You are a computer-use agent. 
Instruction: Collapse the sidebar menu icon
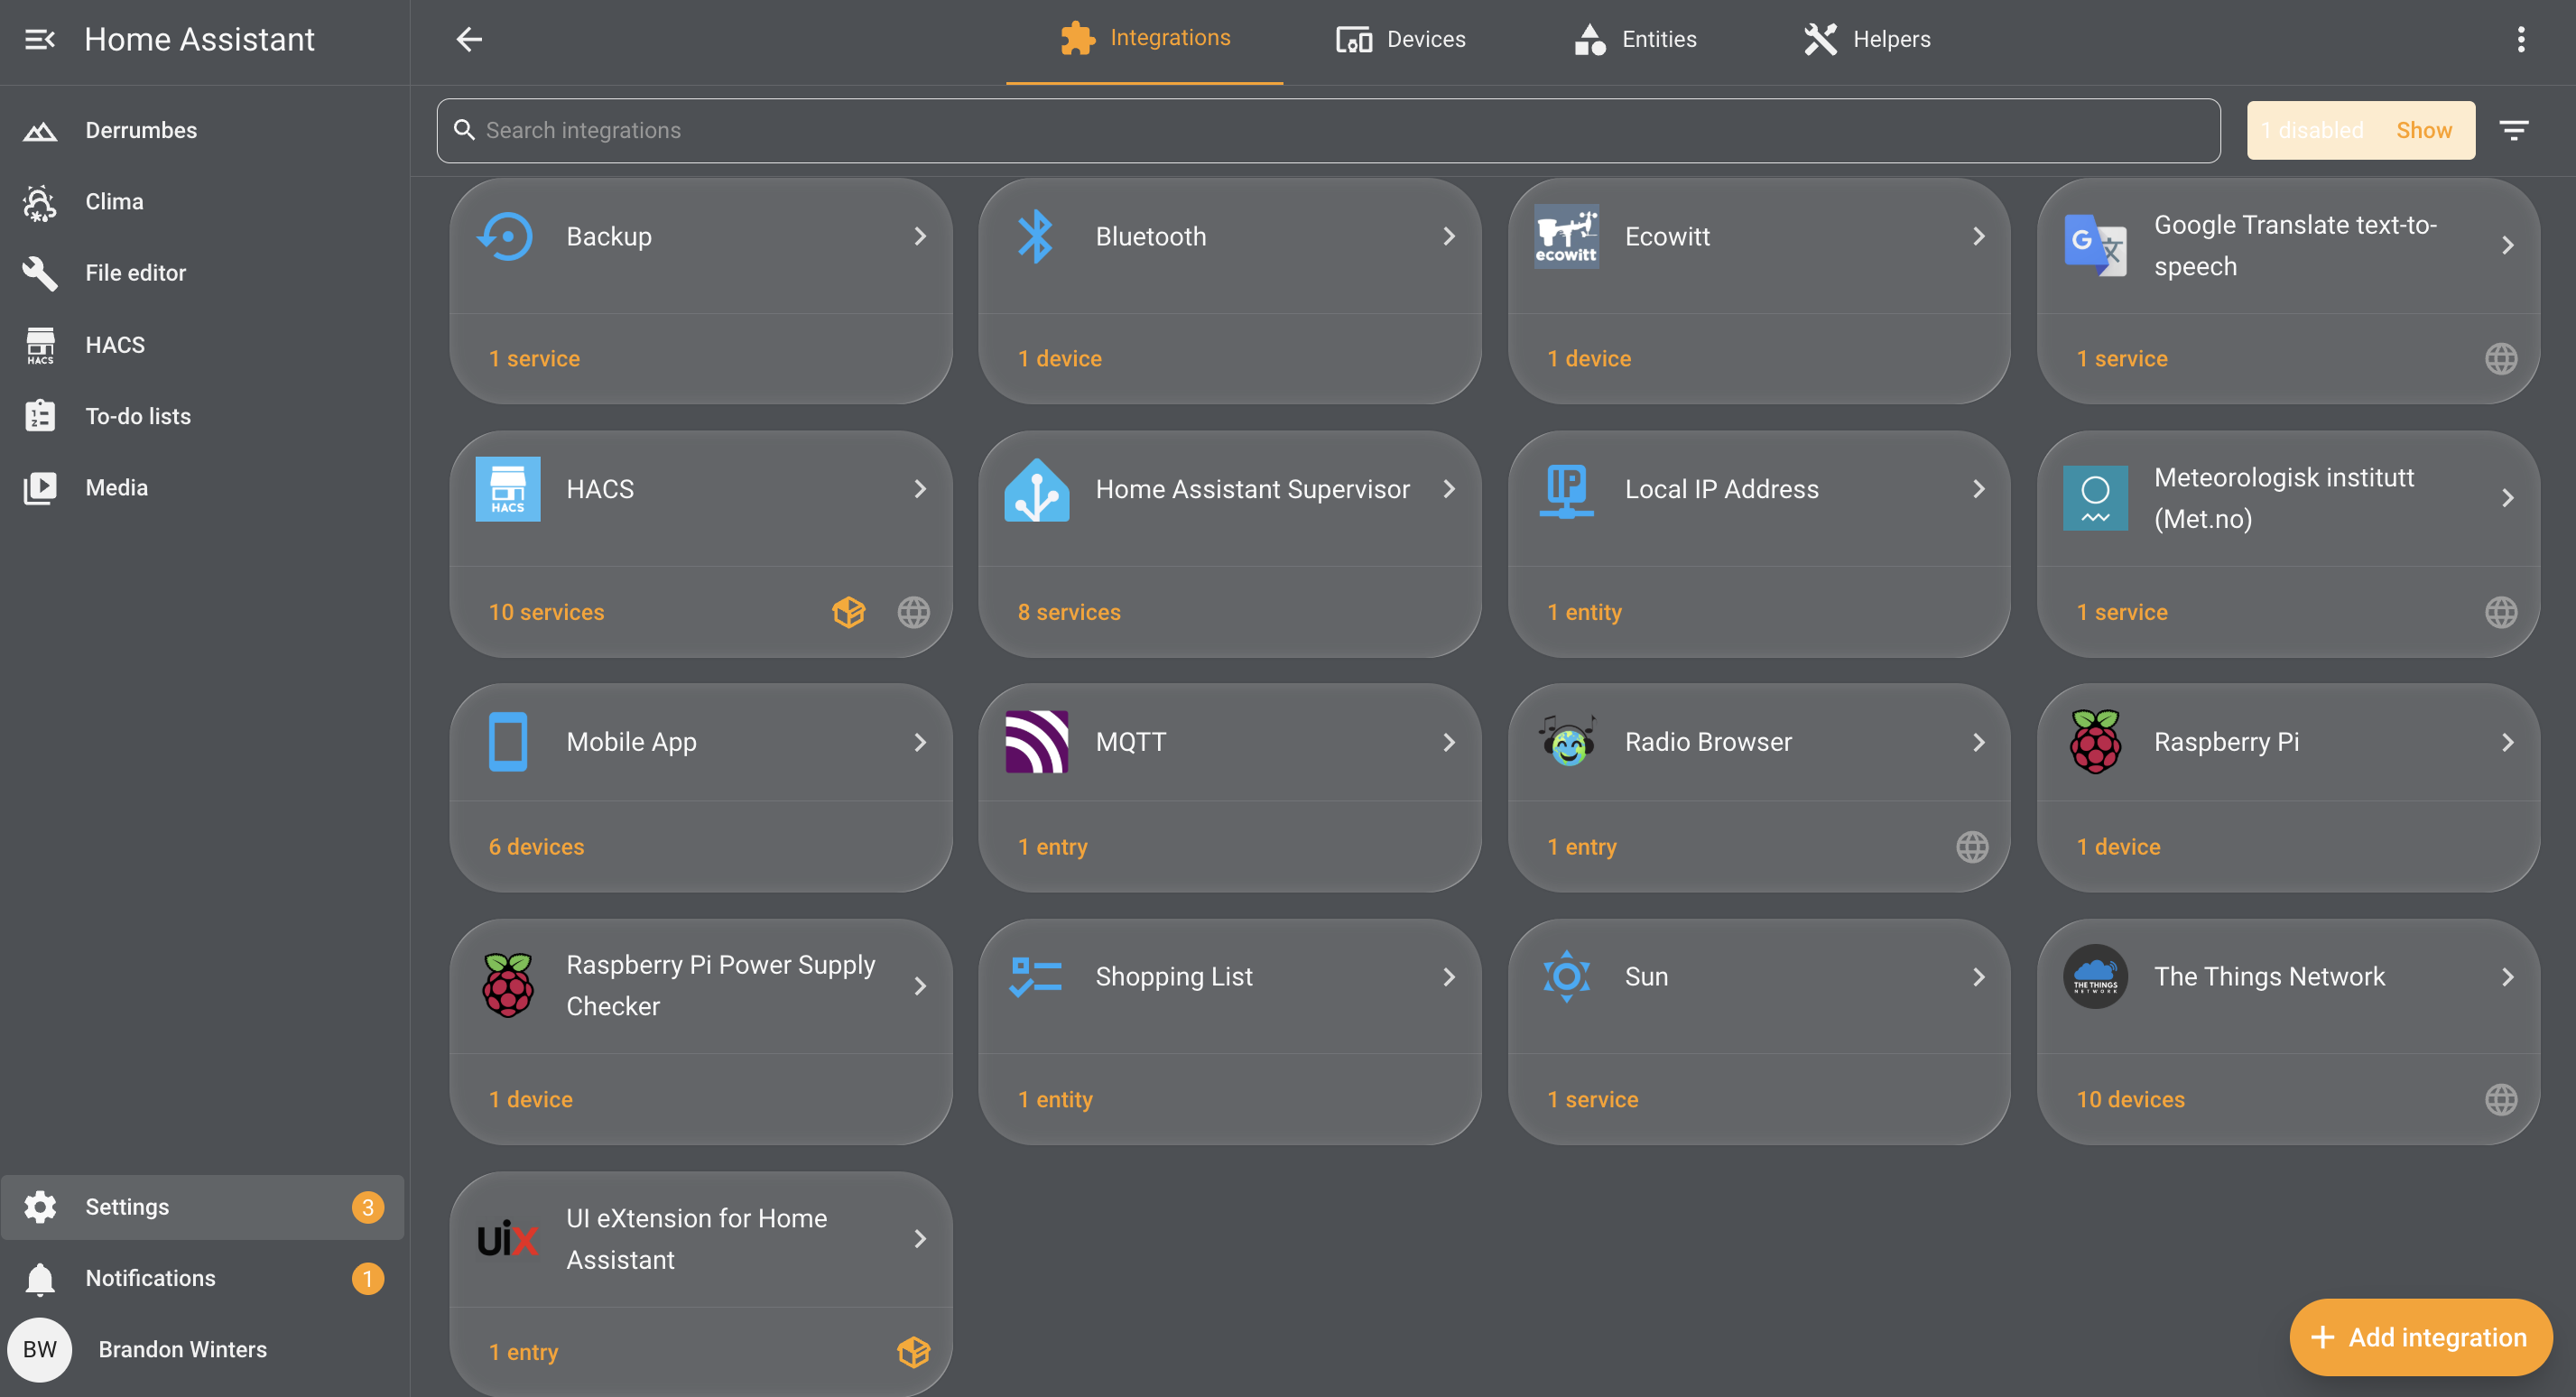(40, 39)
